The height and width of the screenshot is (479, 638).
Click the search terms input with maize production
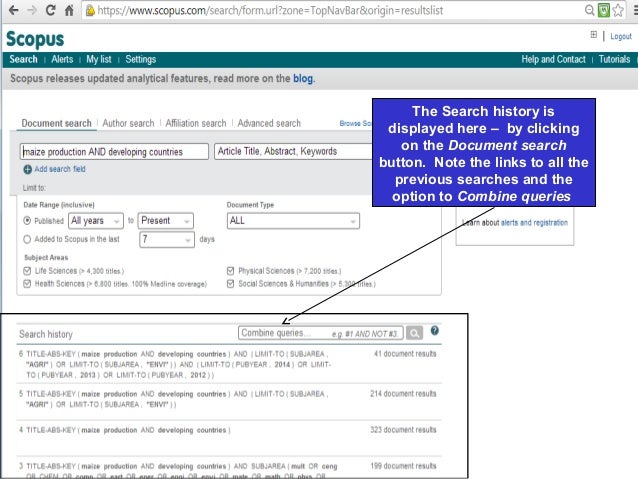[114, 151]
